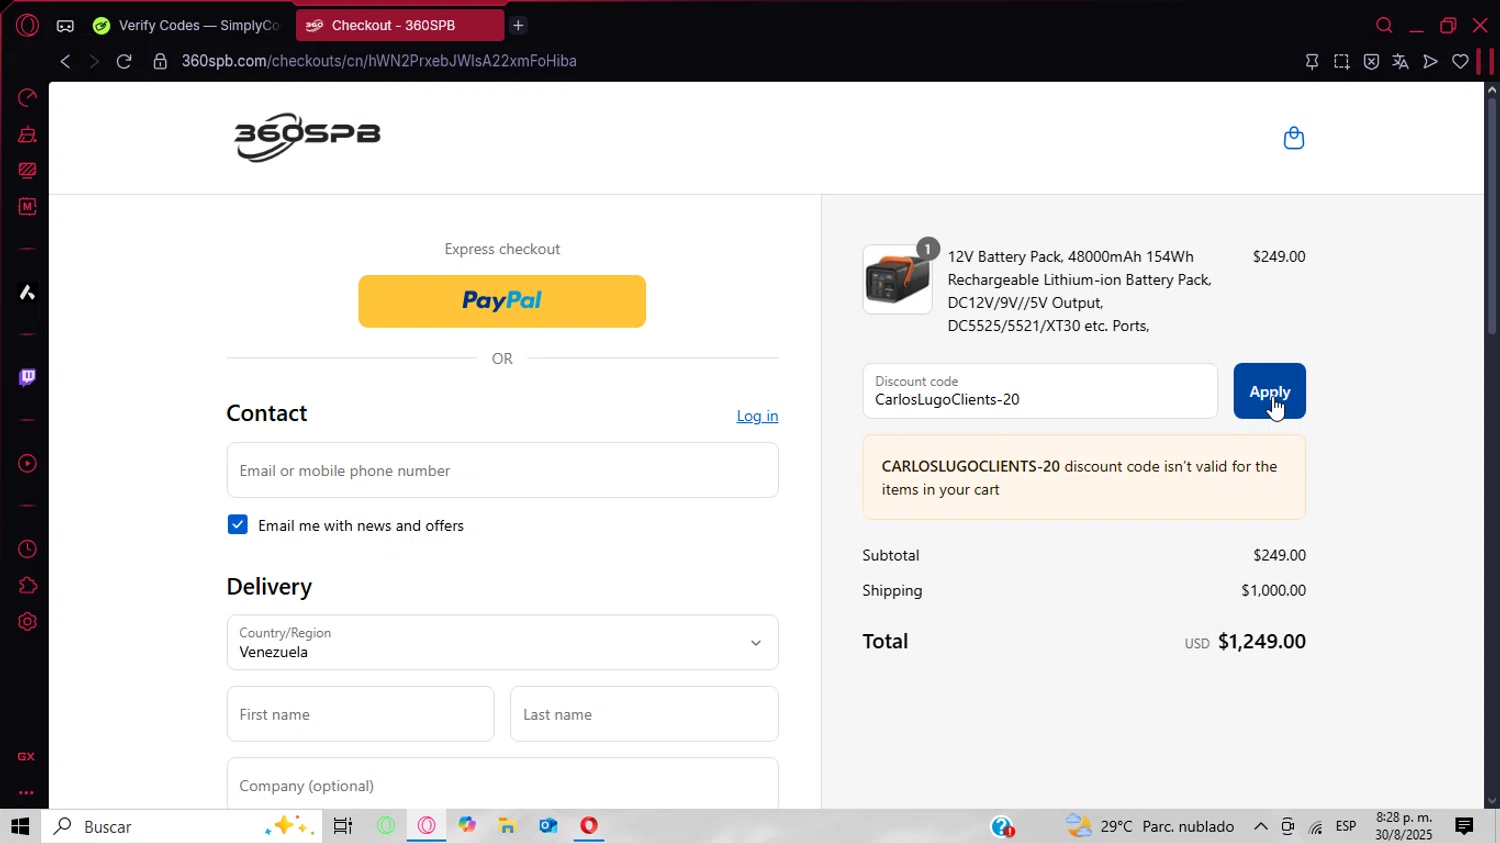The height and width of the screenshot is (843, 1500).
Task: Select the Checkout - 360SPB tab
Action: 399,25
